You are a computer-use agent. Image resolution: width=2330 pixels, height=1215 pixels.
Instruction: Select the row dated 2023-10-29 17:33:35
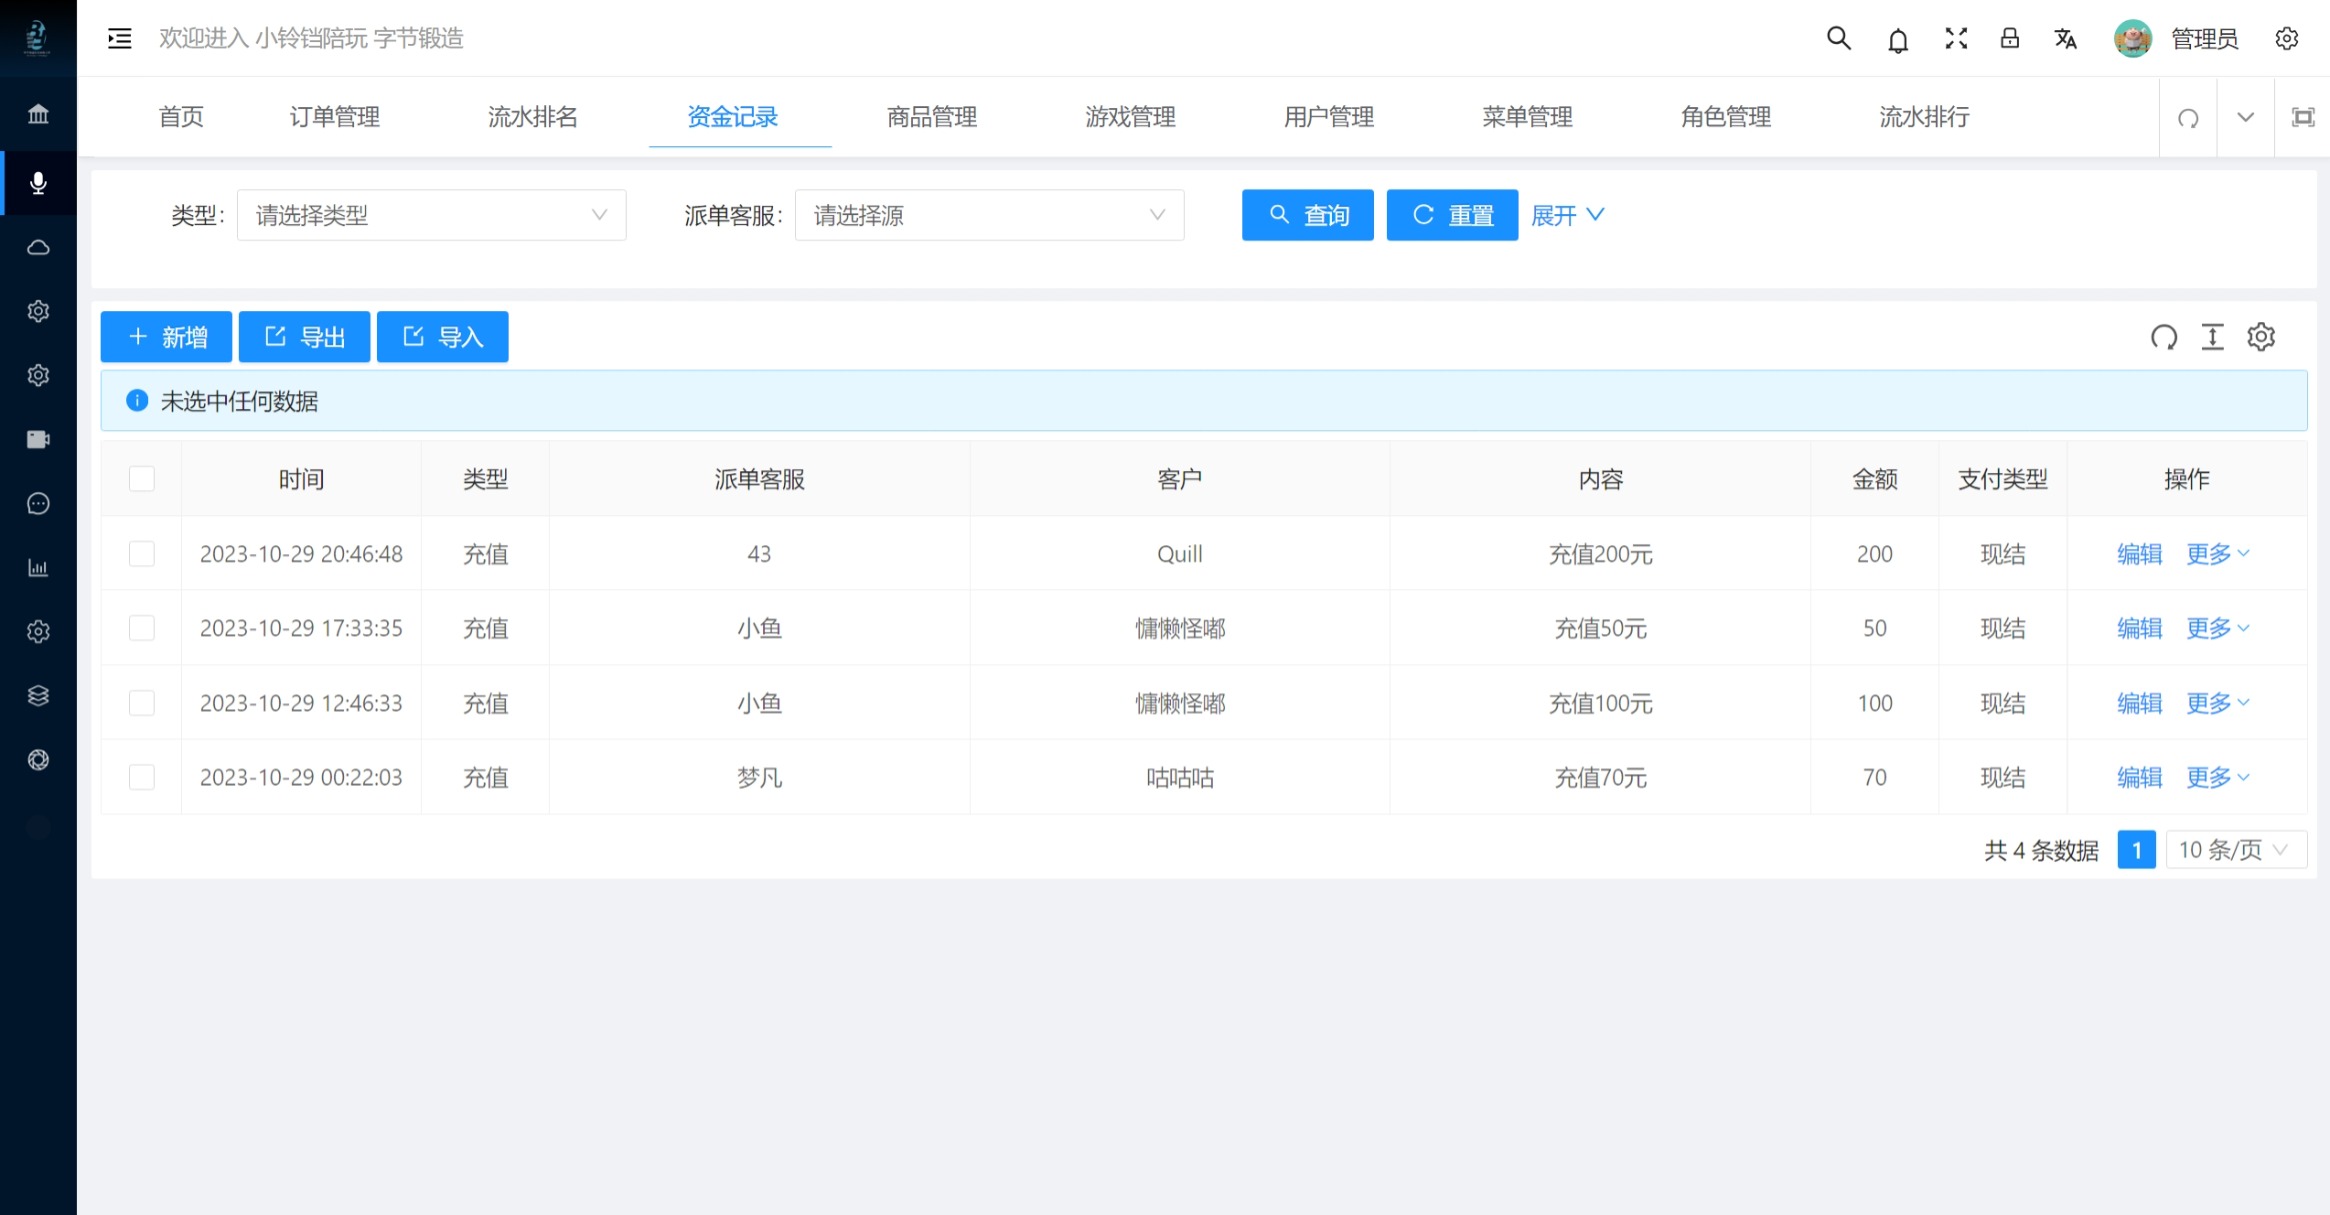click(x=142, y=627)
